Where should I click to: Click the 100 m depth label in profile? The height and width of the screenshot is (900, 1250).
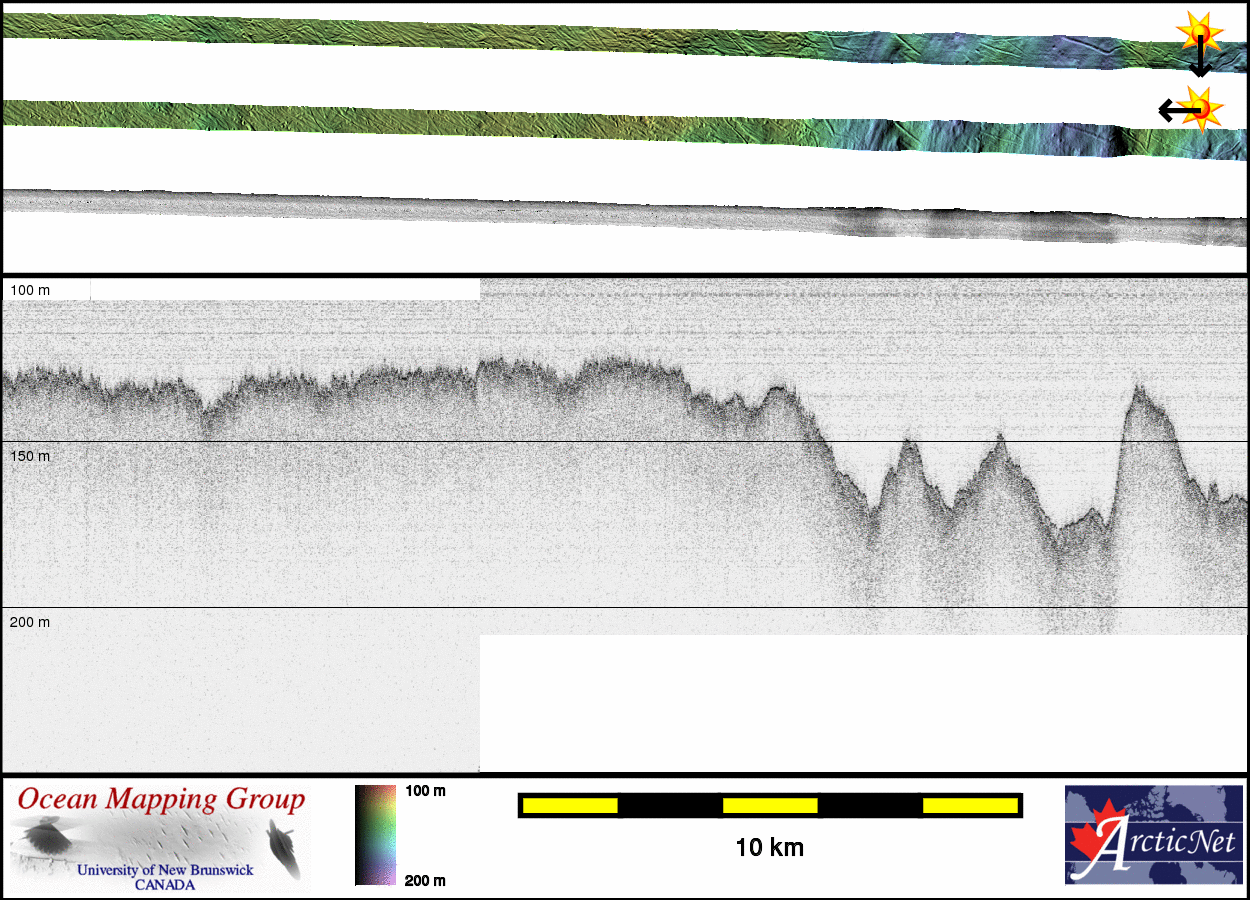click(30, 290)
